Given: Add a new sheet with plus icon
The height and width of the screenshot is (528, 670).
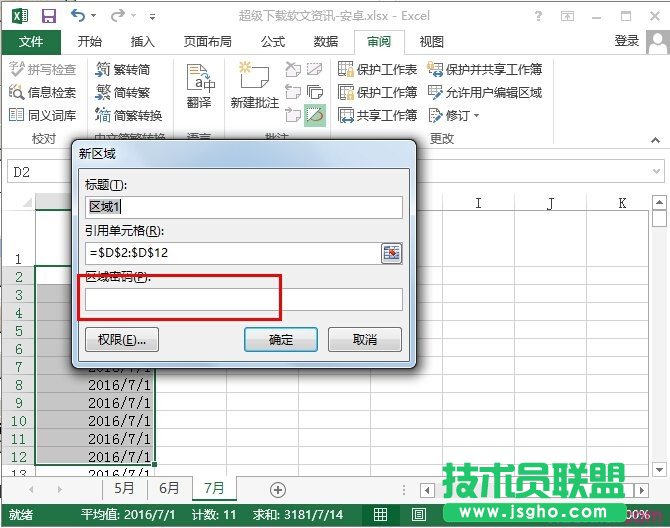Looking at the screenshot, I should tap(278, 489).
